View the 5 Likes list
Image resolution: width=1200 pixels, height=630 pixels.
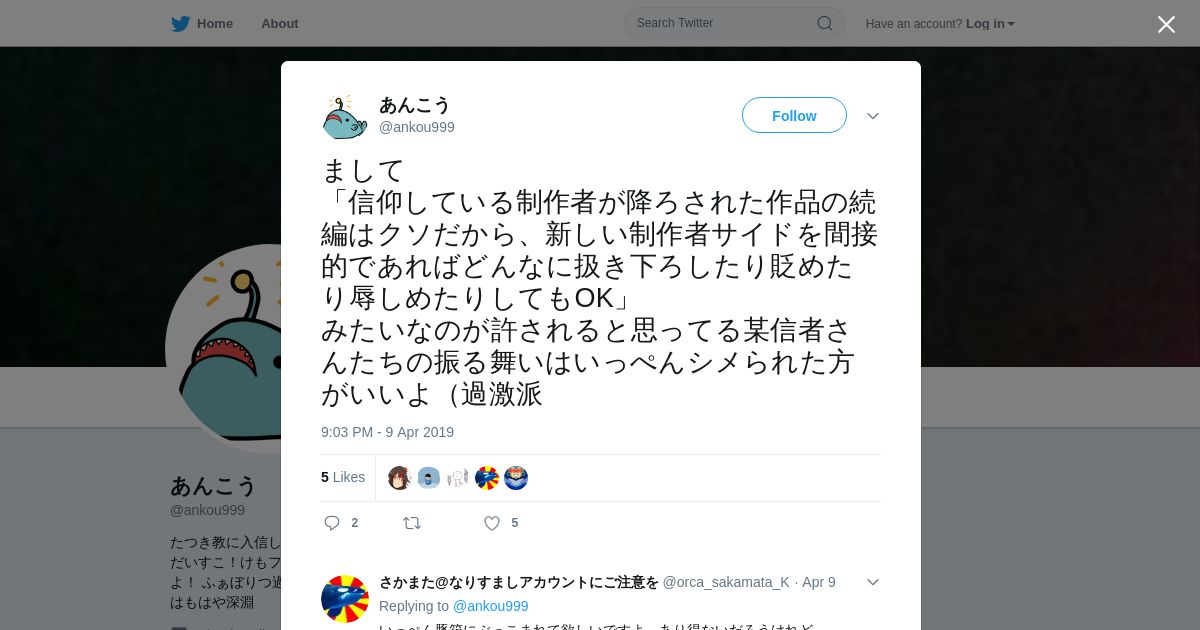tap(343, 477)
